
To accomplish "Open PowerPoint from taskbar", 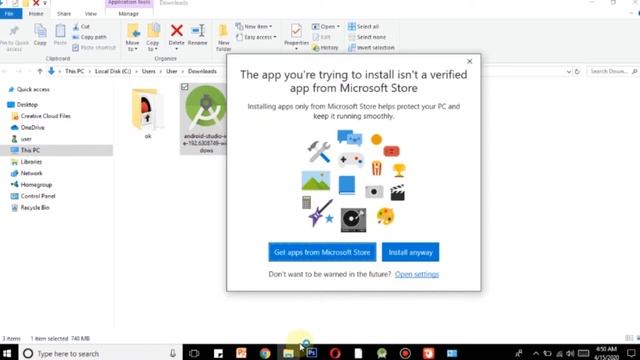I will (241, 353).
